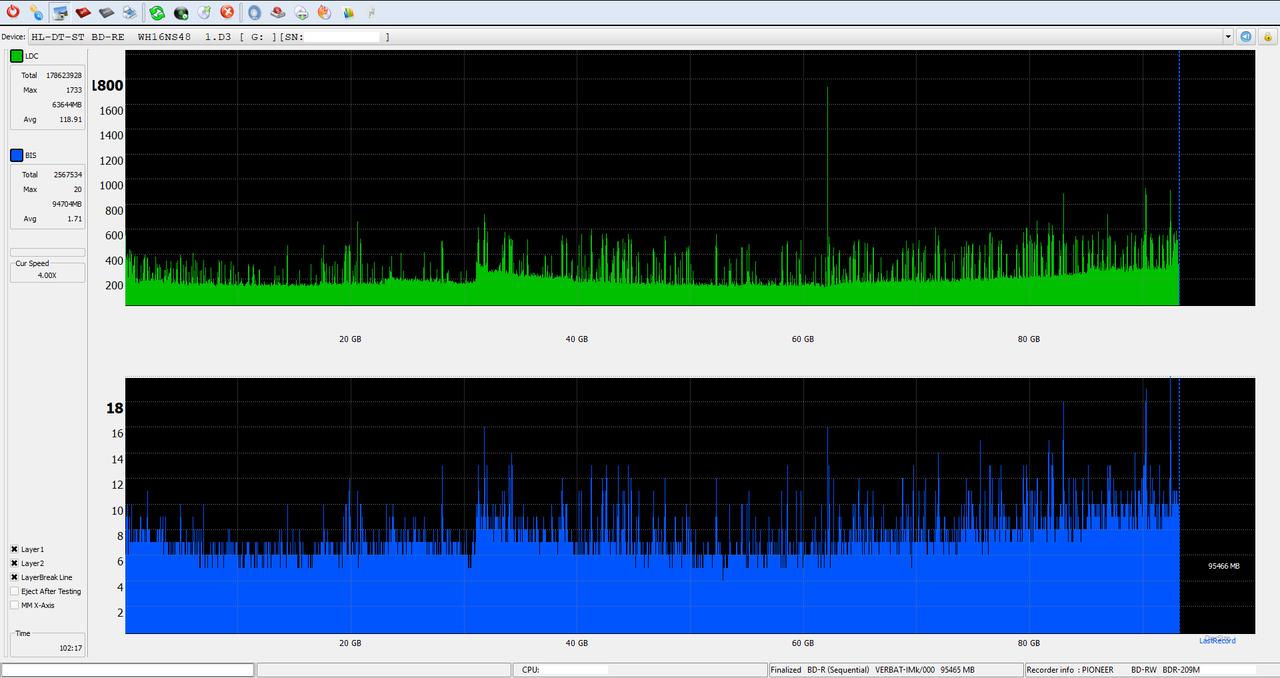Click the blue BIS color swatch

[x=17, y=155]
